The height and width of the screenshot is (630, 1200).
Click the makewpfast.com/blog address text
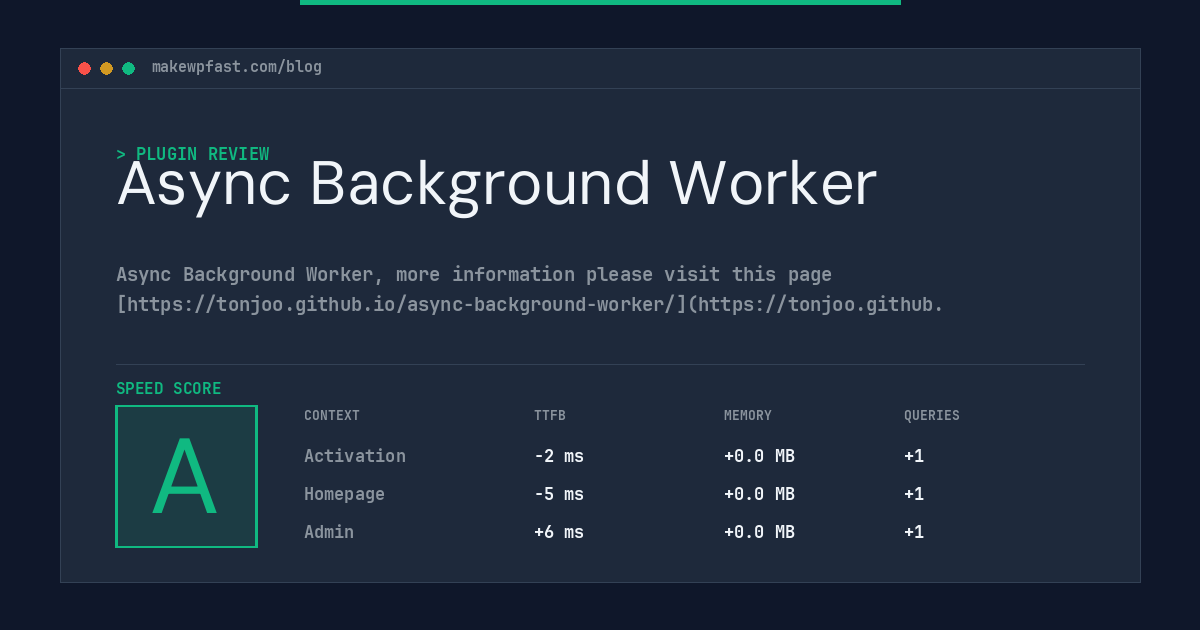click(x=237, y=67)
